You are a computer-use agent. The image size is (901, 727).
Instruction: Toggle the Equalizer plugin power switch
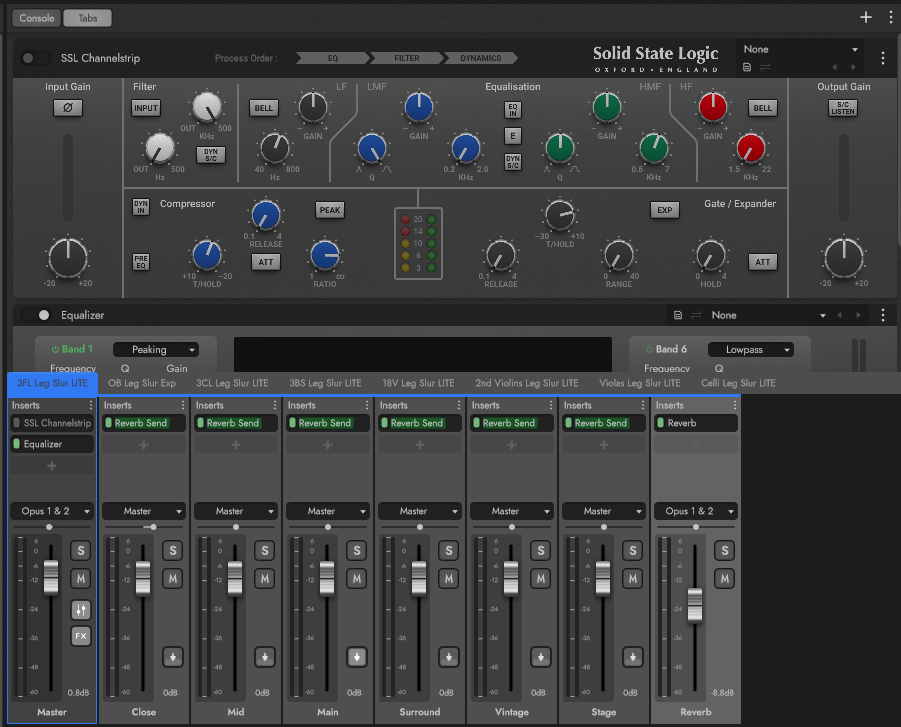click(x=37, y=315)
